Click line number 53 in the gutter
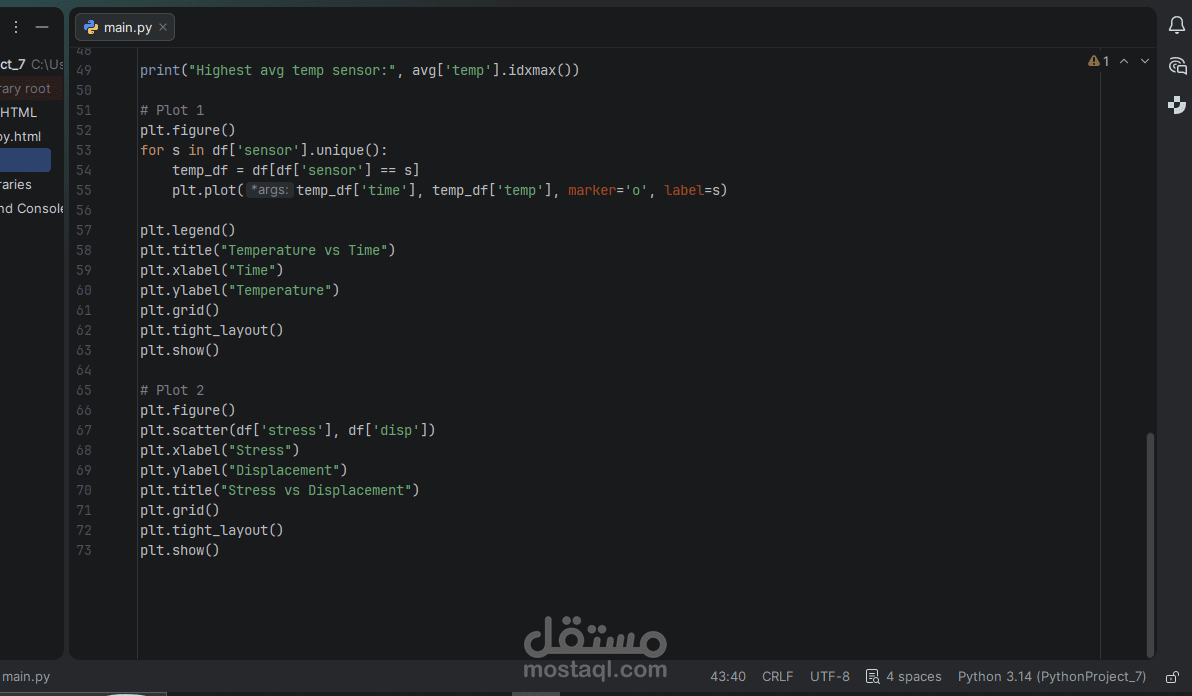 coord(84,150)
